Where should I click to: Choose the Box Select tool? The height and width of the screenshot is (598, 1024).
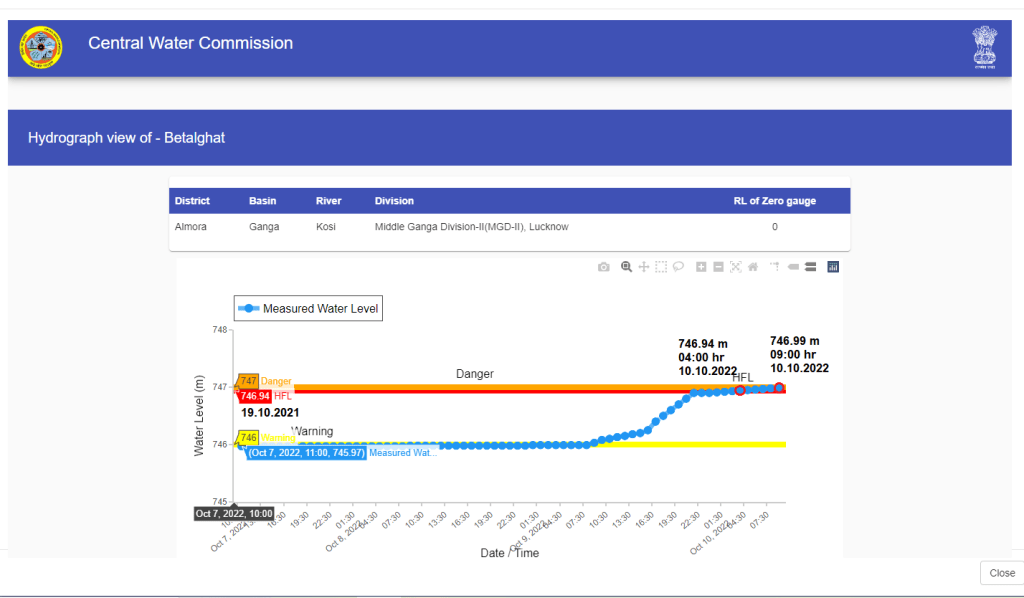click(661, 267)
